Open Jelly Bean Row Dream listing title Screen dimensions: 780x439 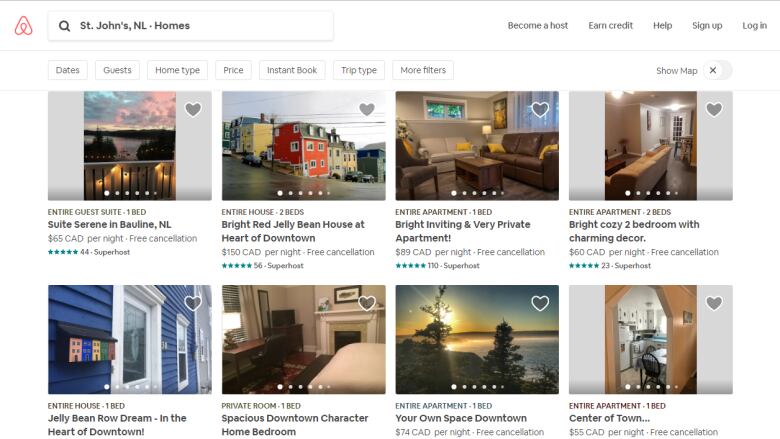tap(117, 425)
